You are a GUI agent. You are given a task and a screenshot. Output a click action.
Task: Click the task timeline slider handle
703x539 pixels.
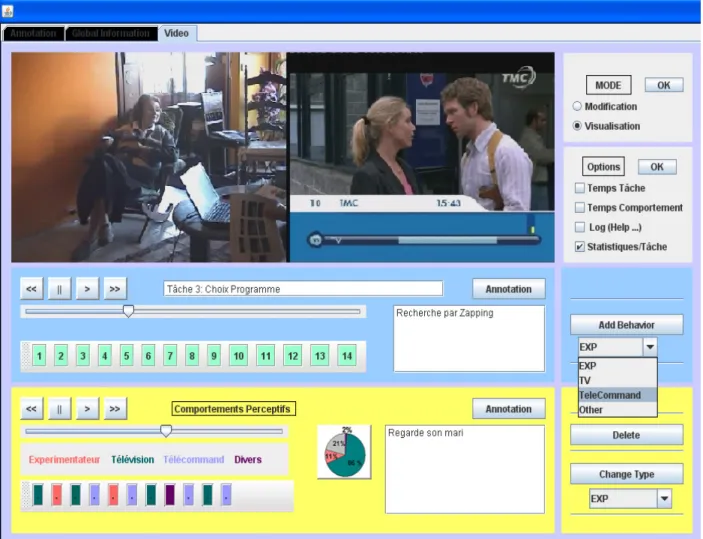[128, 311]
